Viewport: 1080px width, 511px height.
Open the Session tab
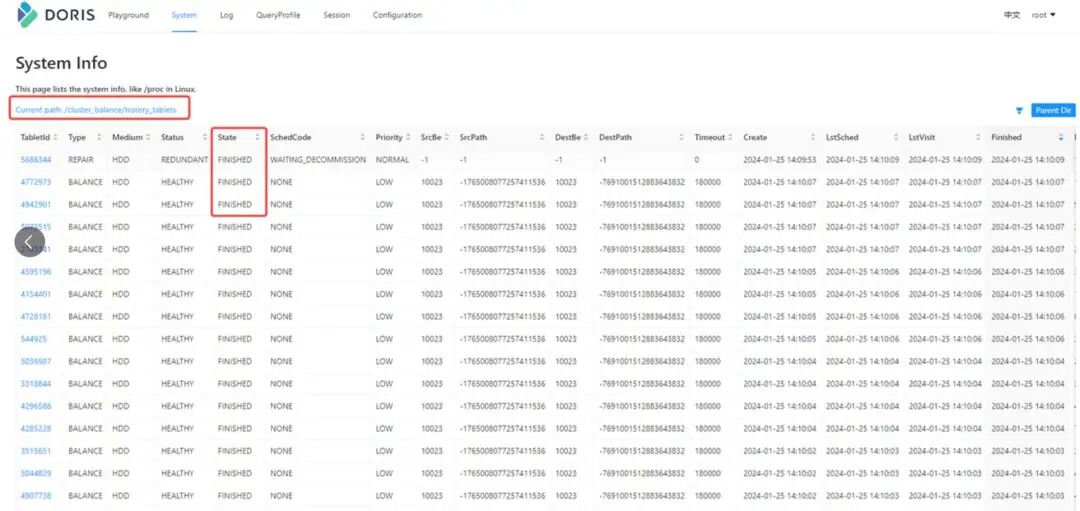(x=337, y=15)
